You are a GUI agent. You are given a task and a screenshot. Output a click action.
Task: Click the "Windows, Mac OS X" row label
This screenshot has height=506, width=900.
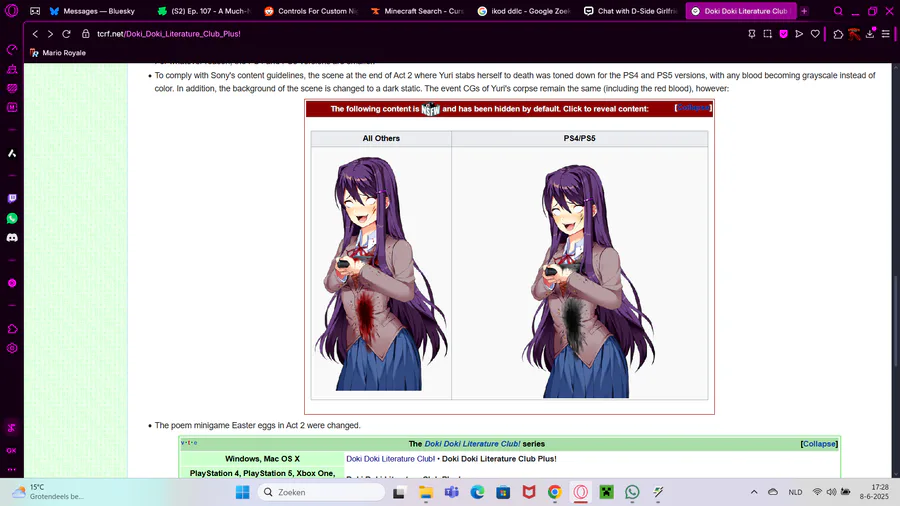(x=262, y=459)
